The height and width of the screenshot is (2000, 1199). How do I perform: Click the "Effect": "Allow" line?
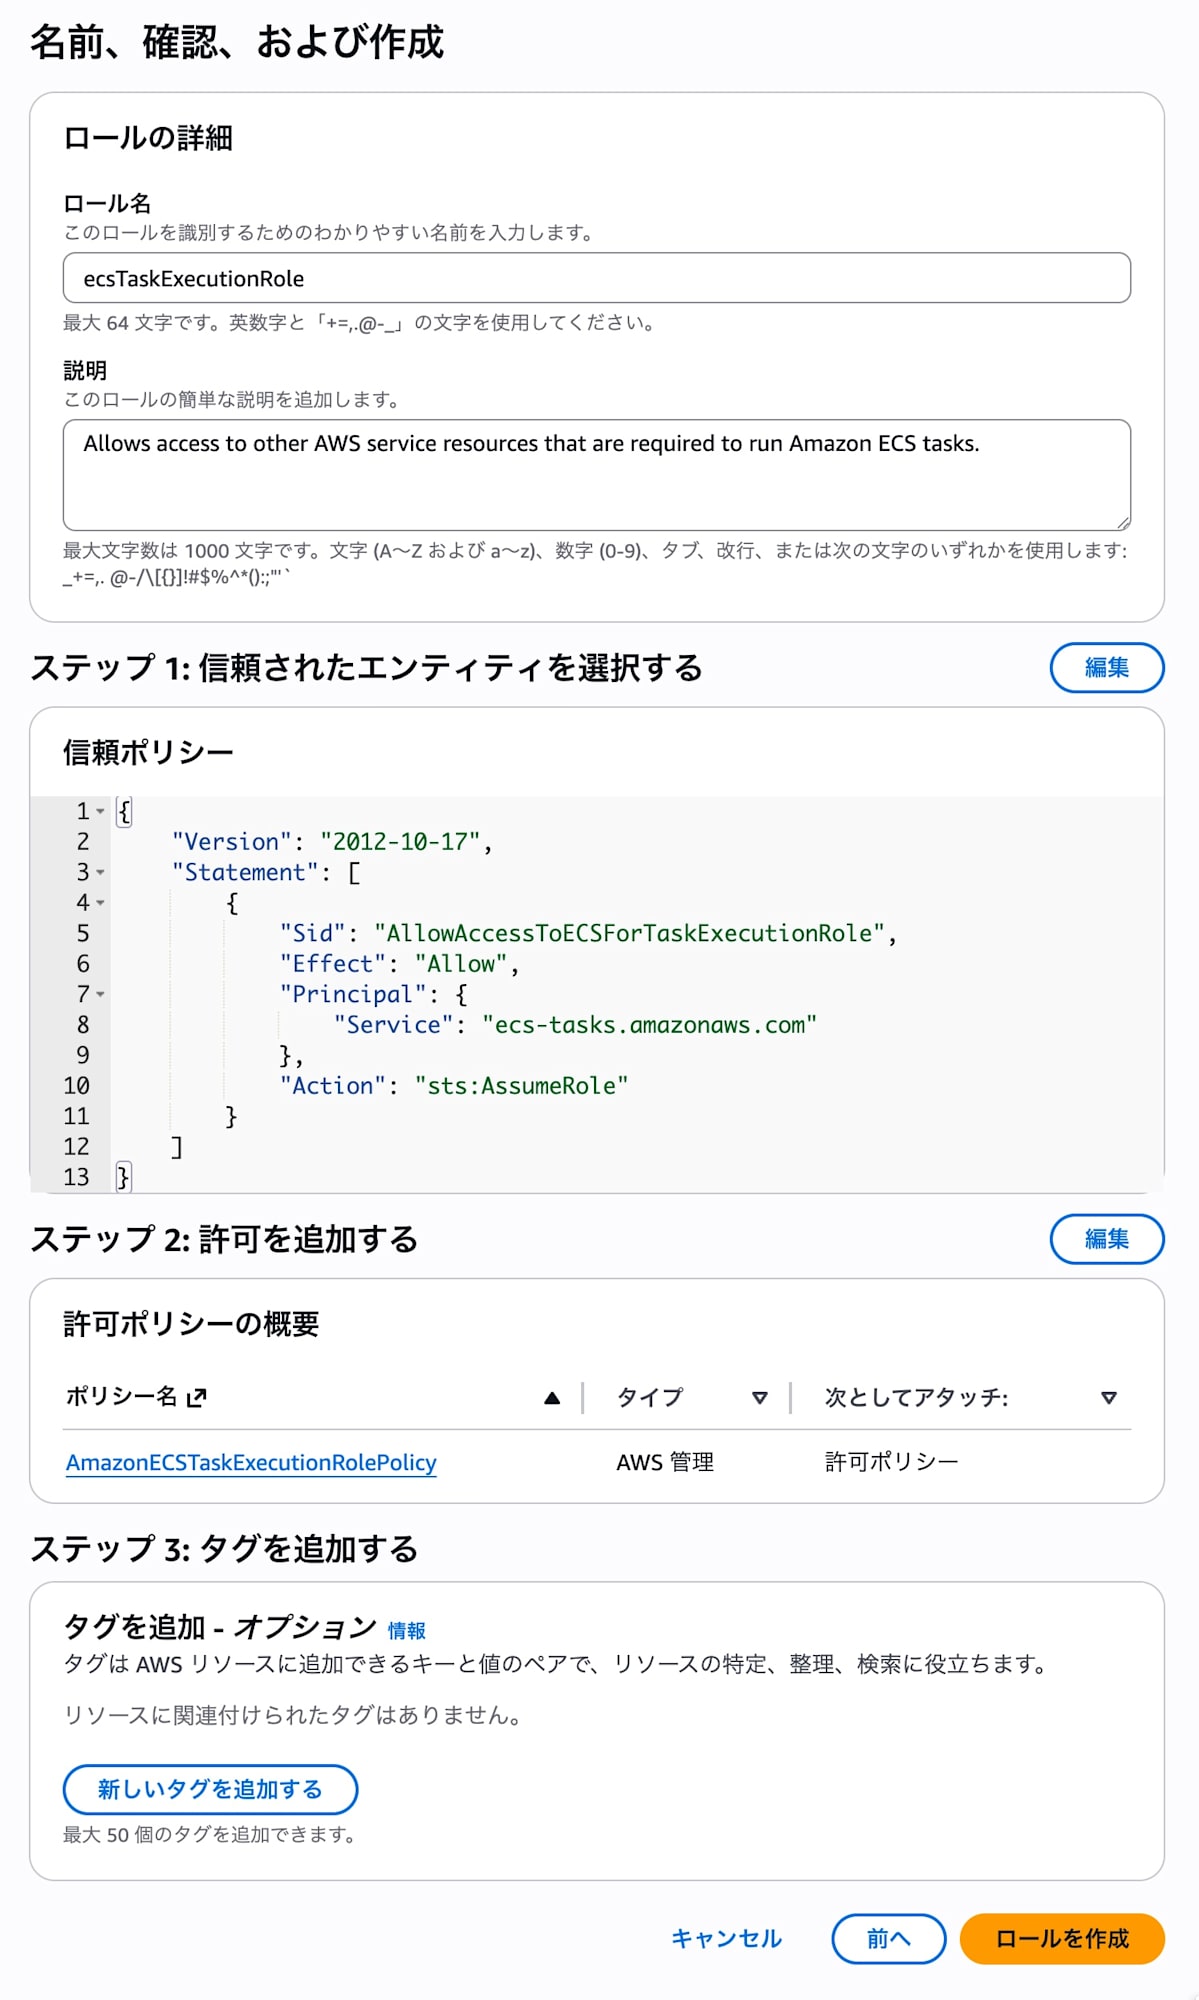[x=400, y=964]
